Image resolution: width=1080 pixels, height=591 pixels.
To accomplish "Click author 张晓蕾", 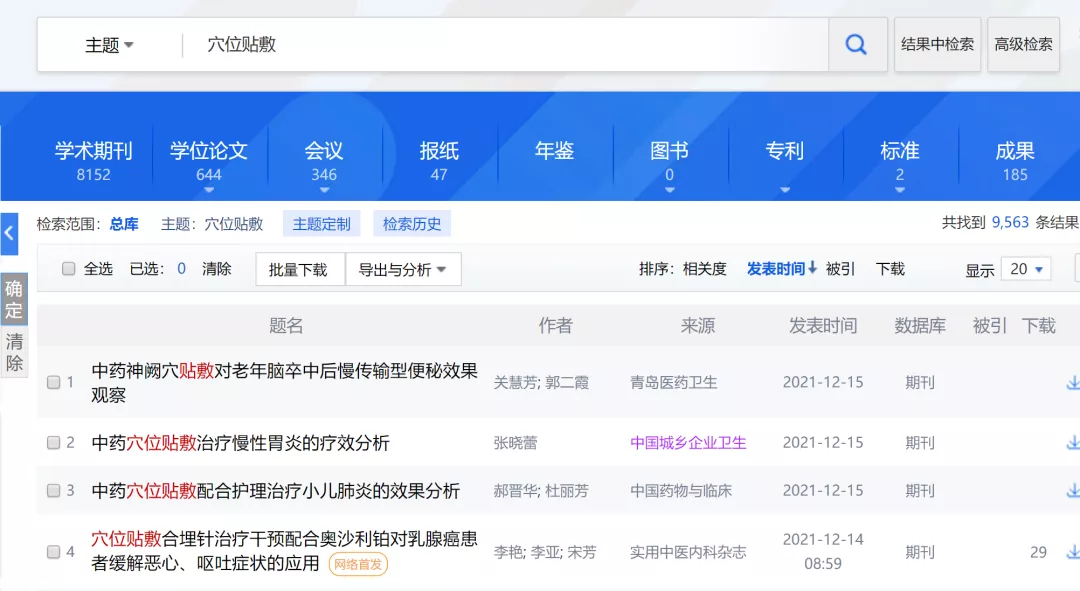I will click(x=515, y=443).
